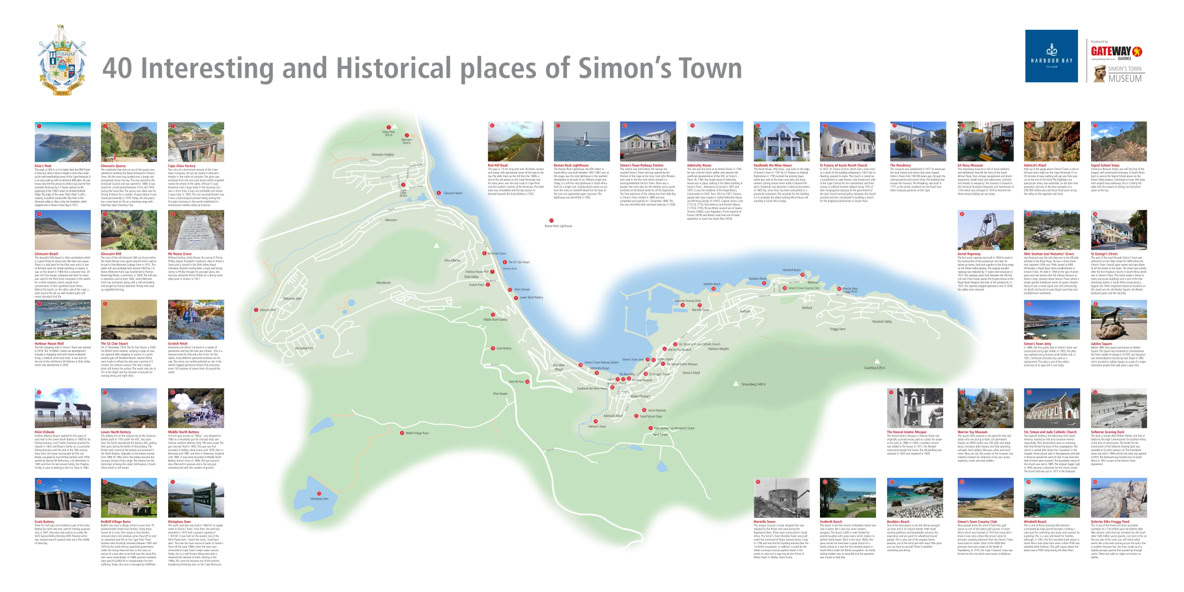Click the red number badge on Red Hill Road photo
The image size is (1184, 592).
491,127
